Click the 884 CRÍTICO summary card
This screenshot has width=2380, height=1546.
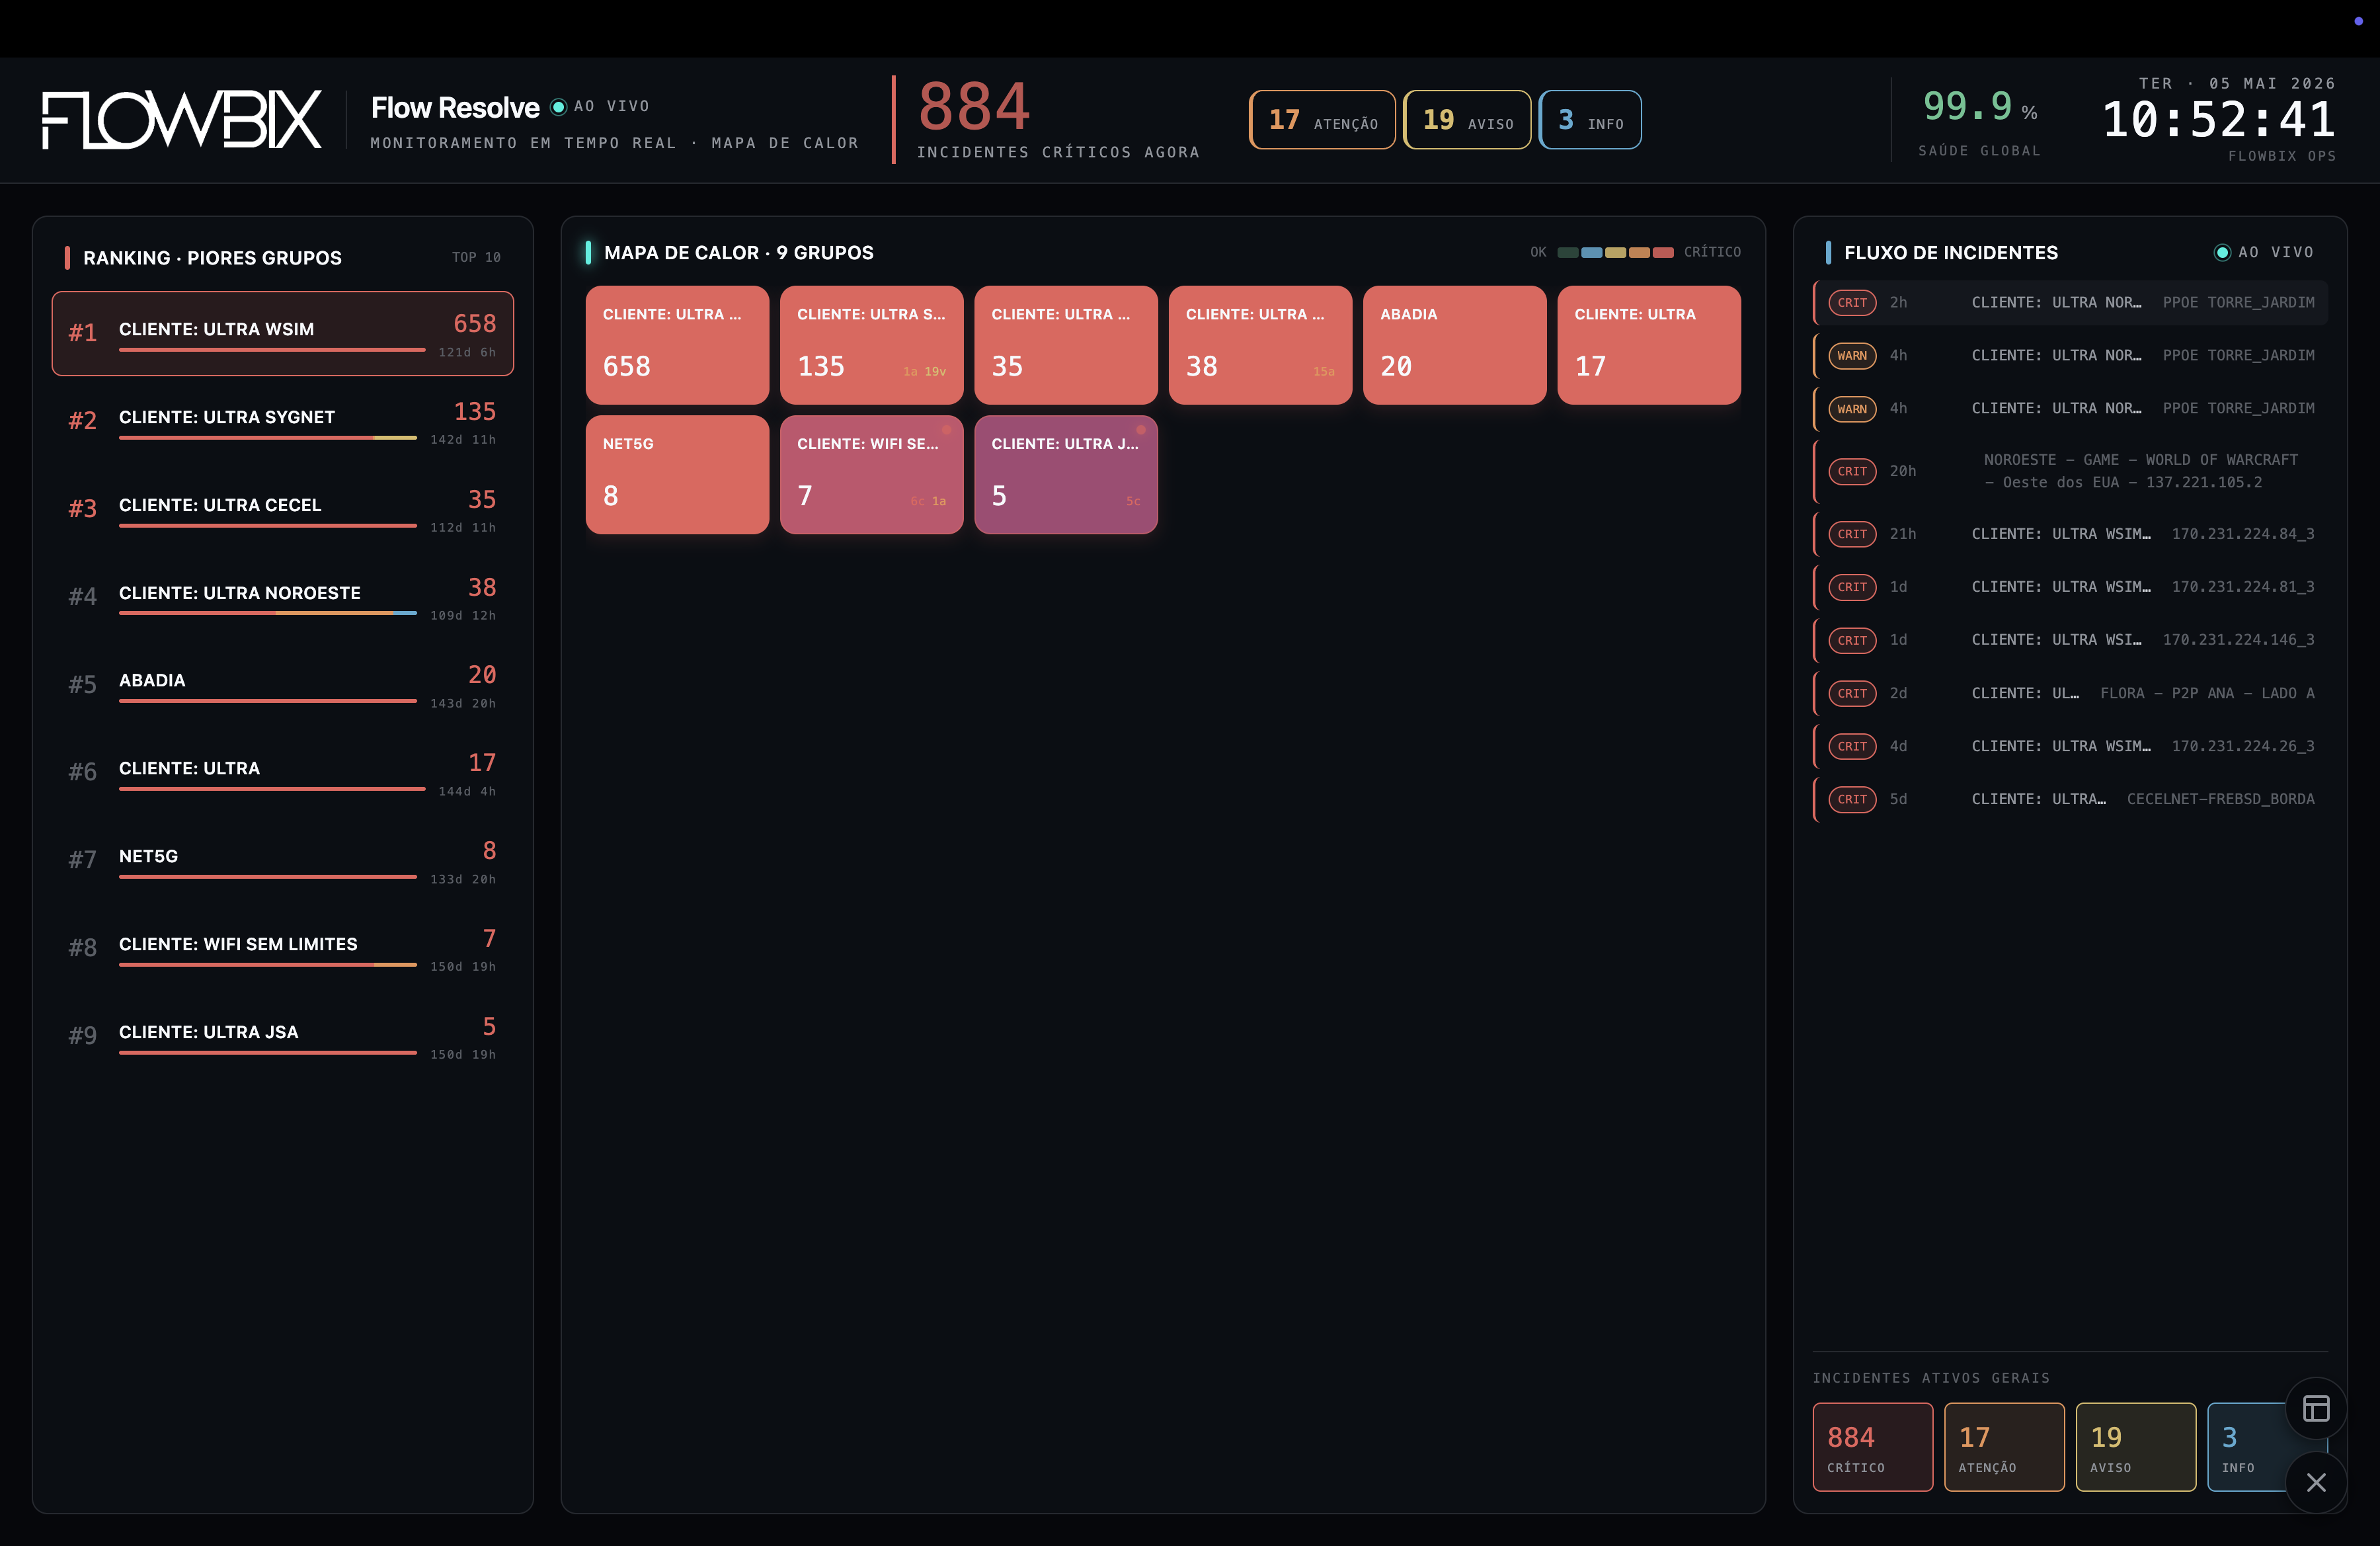coord(1872,1447)
